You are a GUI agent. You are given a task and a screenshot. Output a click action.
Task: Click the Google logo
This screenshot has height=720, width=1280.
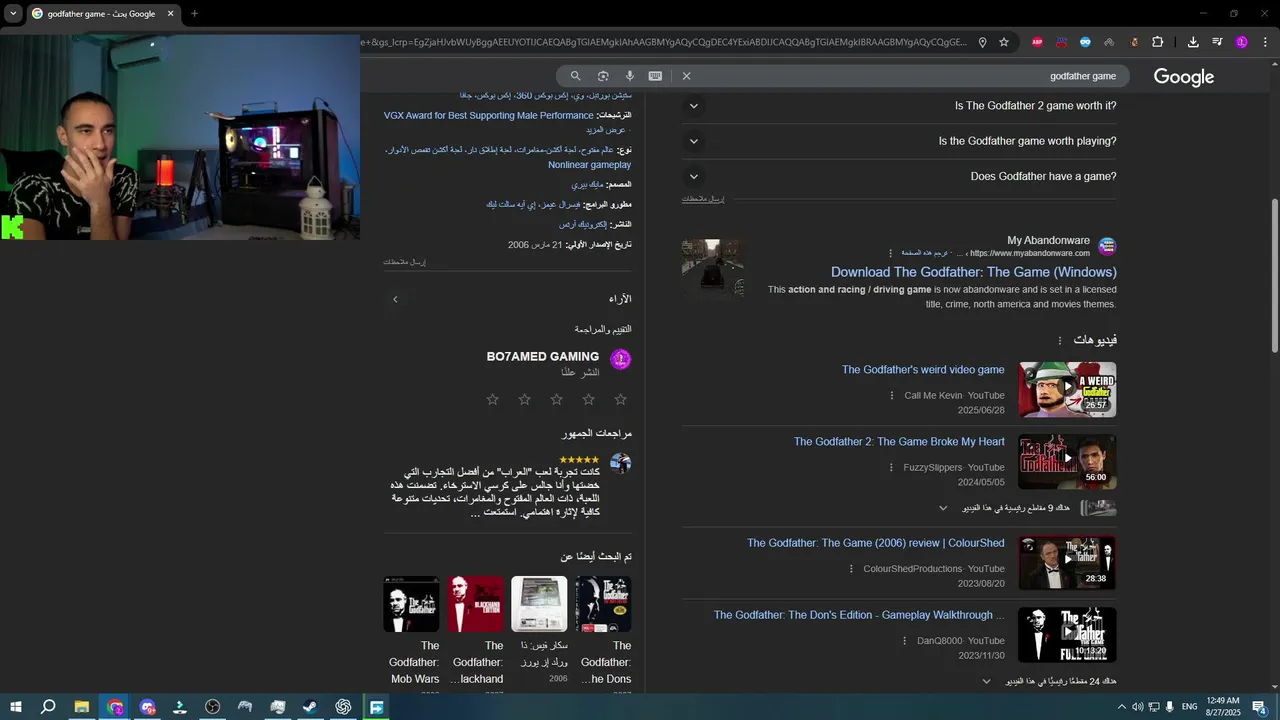pos(1184,77)
